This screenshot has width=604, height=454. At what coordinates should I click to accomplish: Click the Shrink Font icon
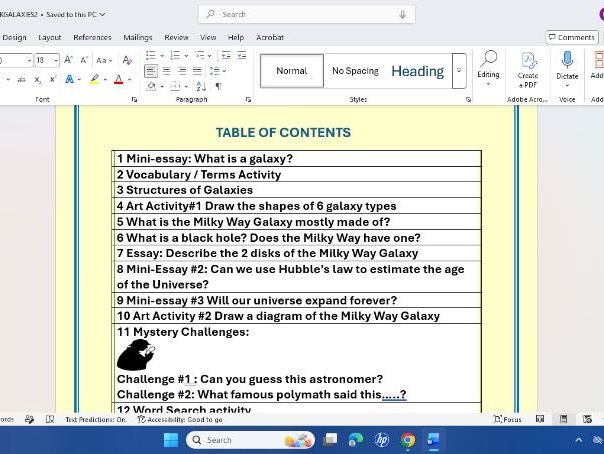point(84,60)
